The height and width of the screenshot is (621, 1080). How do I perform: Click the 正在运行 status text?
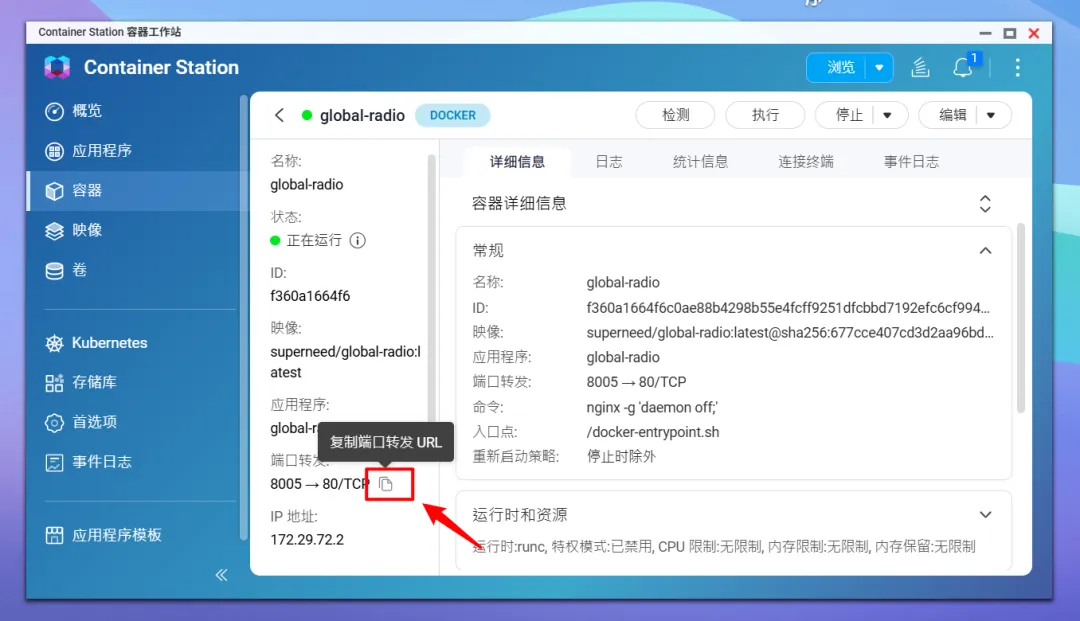pos(314,240)
